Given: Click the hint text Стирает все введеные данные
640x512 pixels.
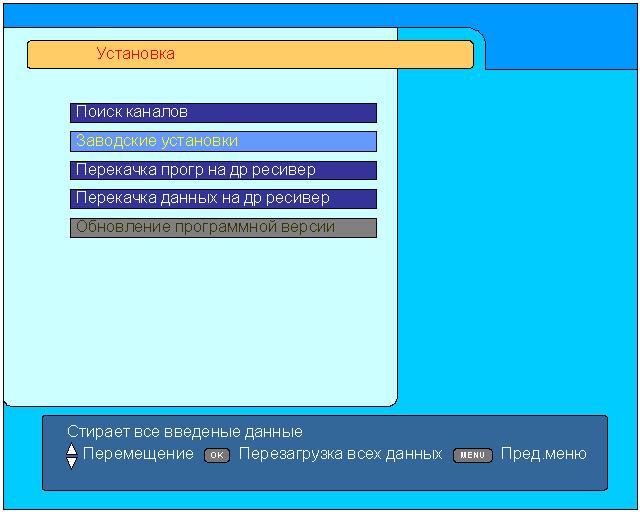Looking at the screenshot, I should (184, 432).
